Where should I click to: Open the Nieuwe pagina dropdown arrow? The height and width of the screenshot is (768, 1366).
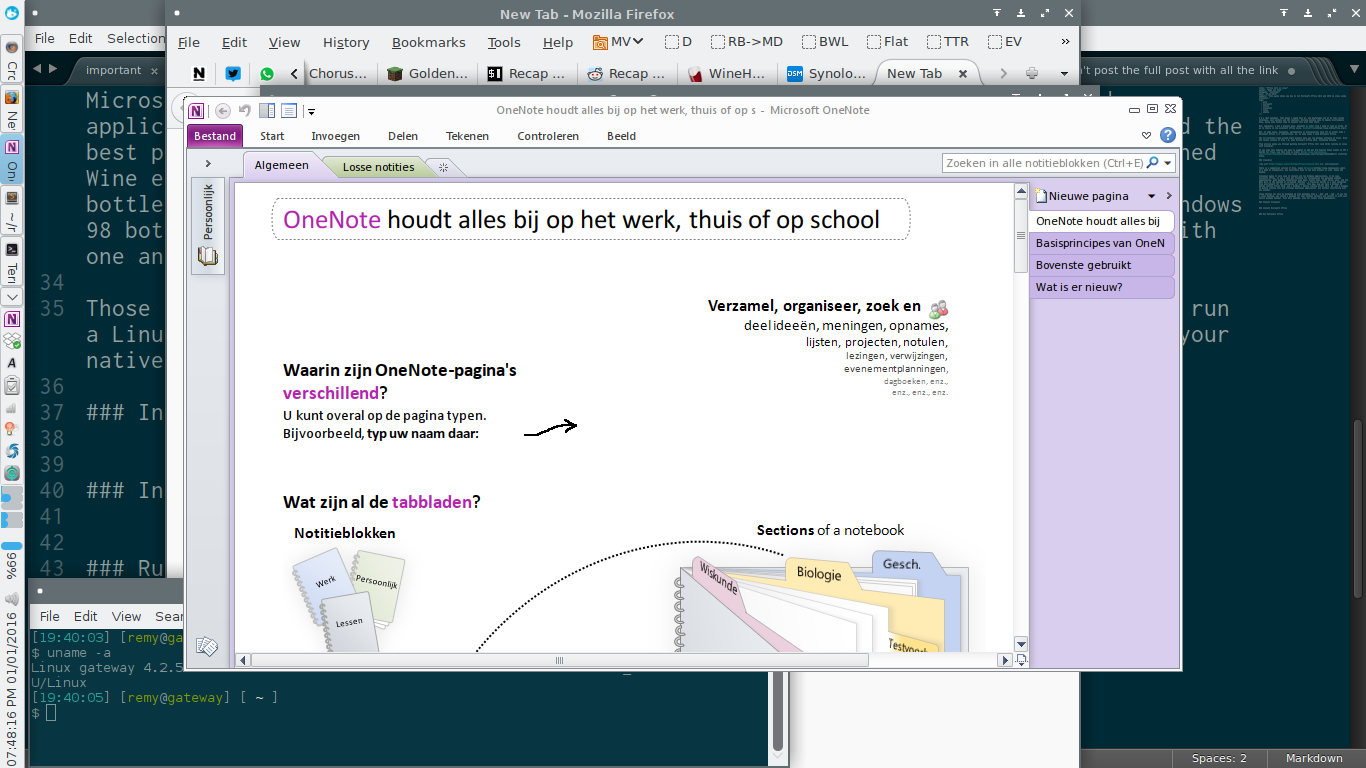pos(1152,196)
